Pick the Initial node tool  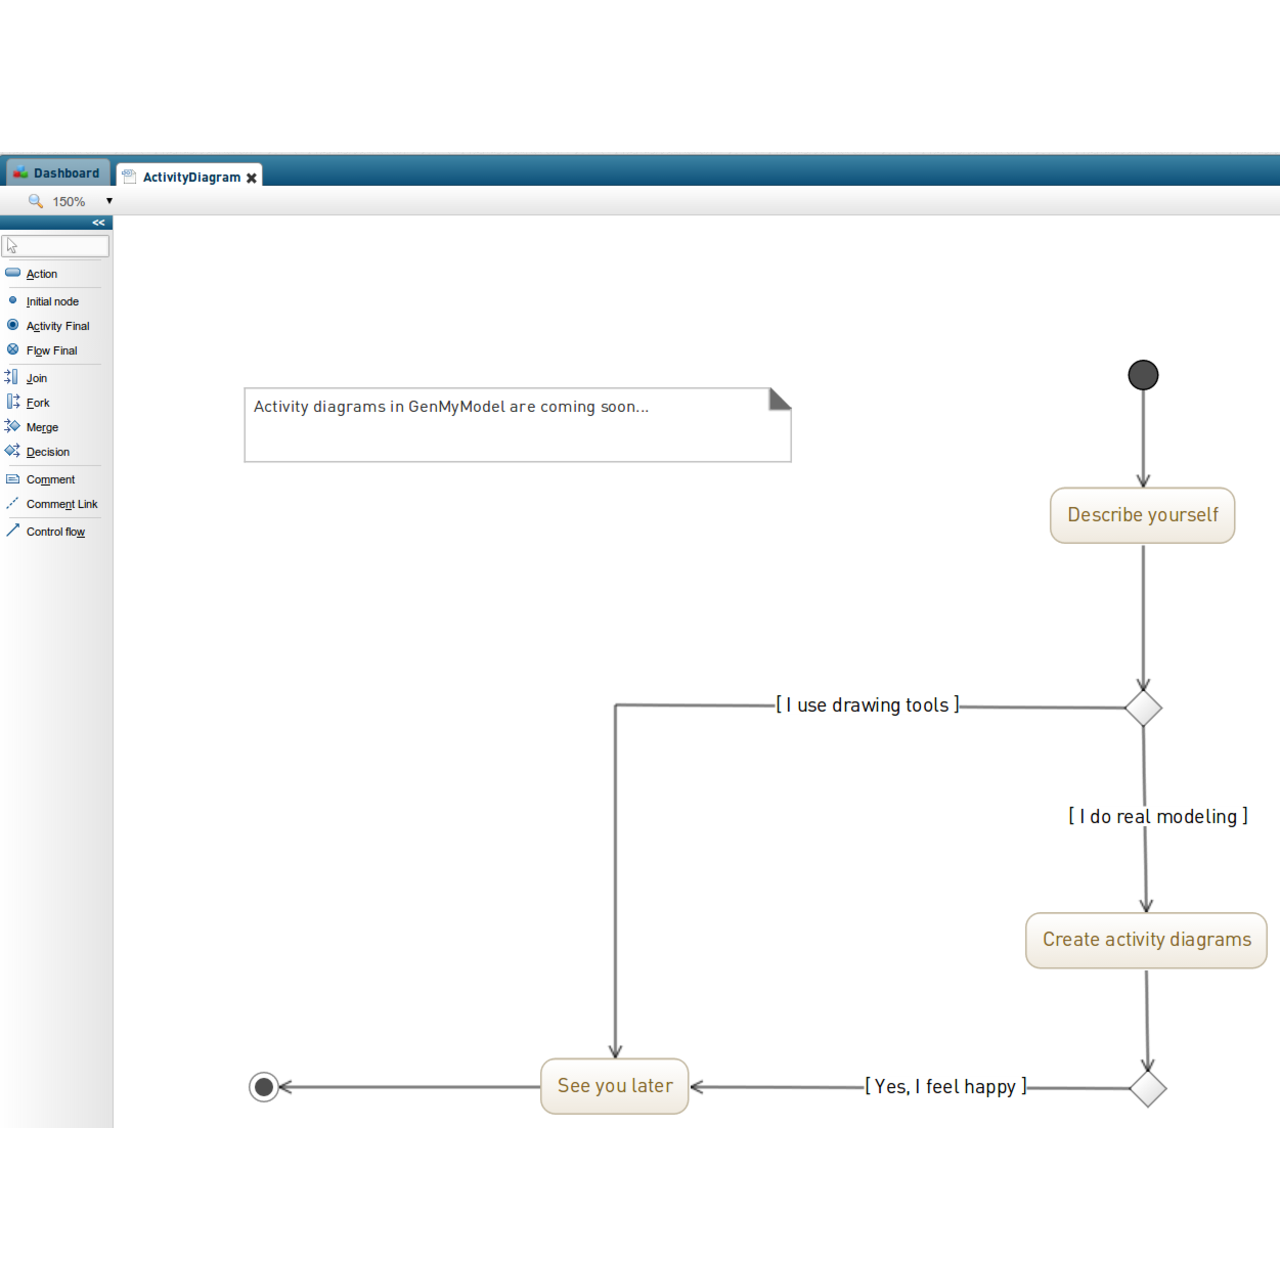point(51,301)
